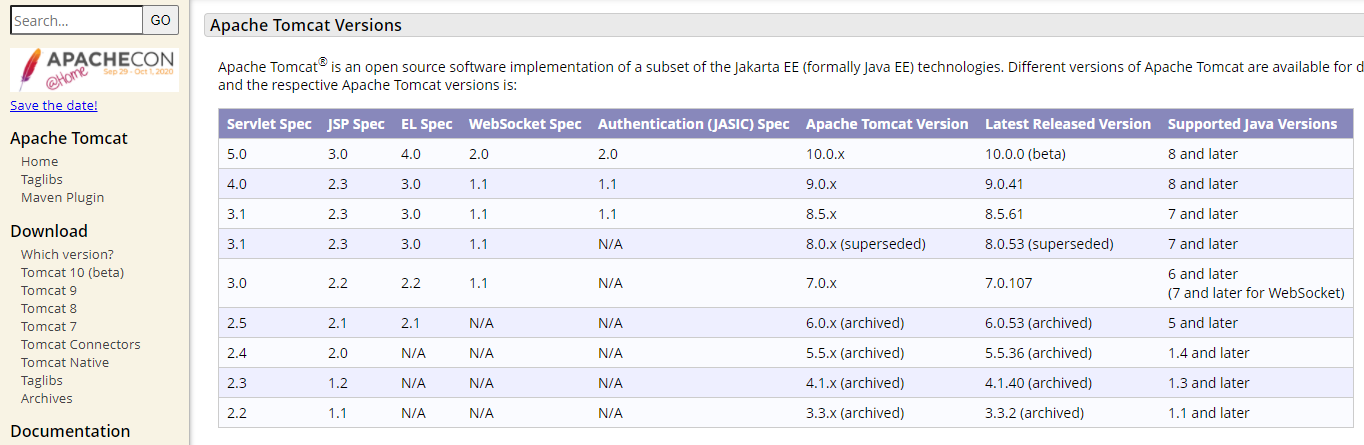Image resolution: width=1364 pixels, height=445 pixels.
Task: Click 'Latest Released Version' column header
Action: coord(1068,124)
